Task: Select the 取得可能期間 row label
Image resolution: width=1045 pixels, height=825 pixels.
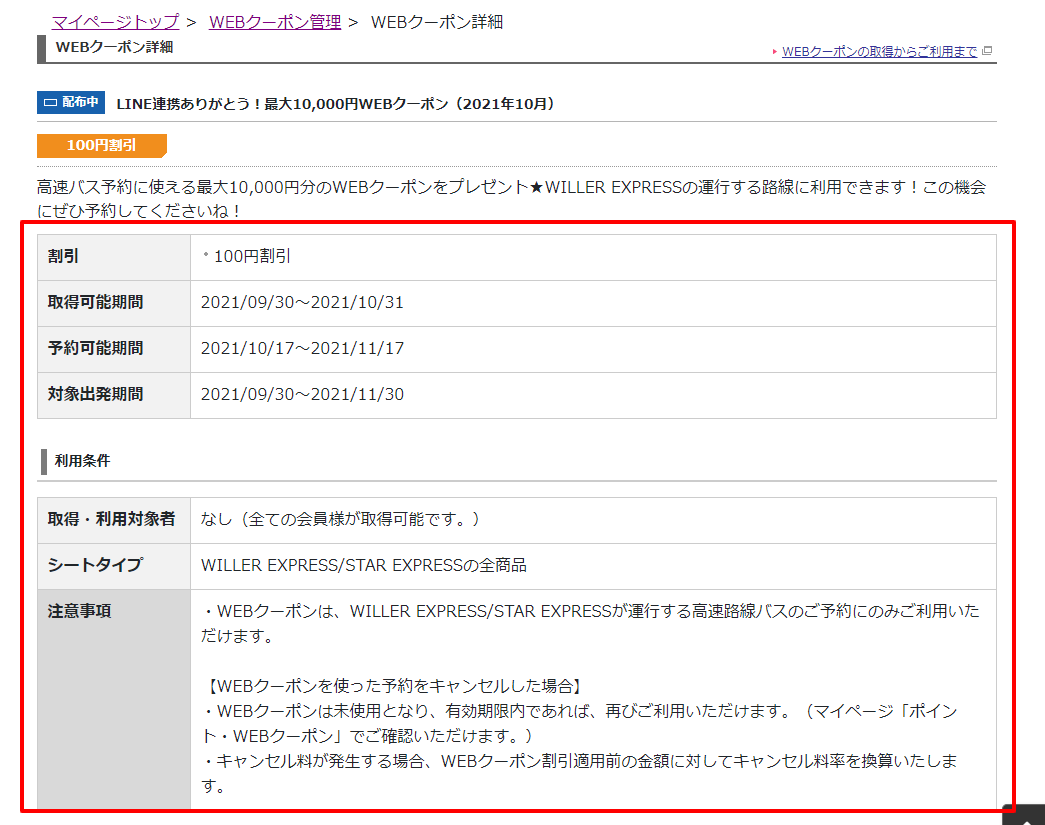Action: click(x=95, y=303)
